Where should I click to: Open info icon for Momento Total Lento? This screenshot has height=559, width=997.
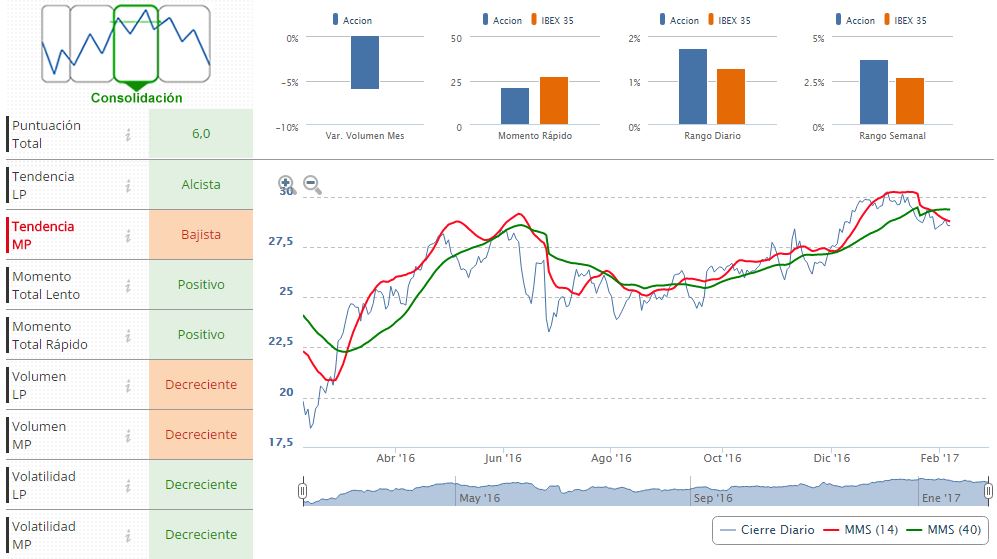(x=128, y=285)
